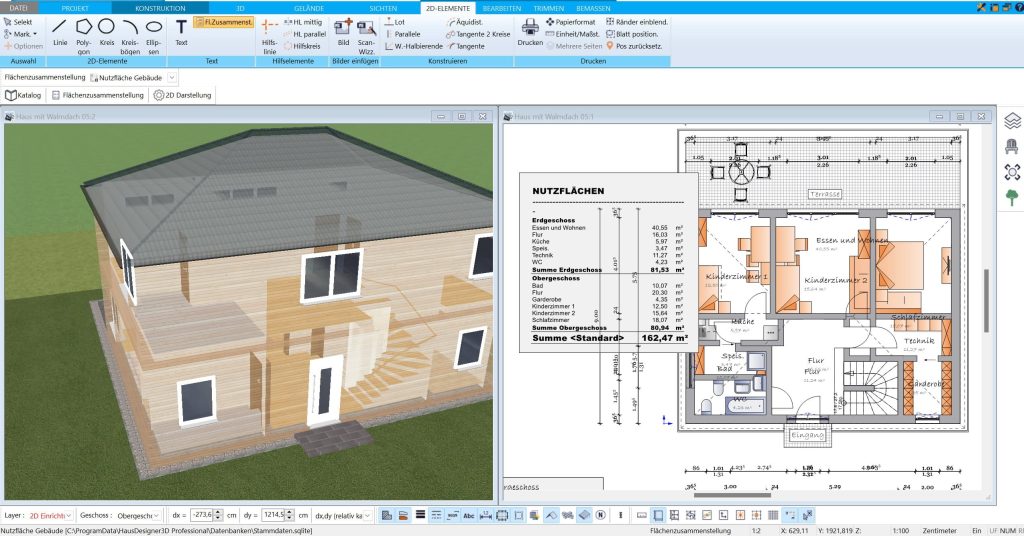
Task: Toggle the dashed line style display
Action: [436, 515]
